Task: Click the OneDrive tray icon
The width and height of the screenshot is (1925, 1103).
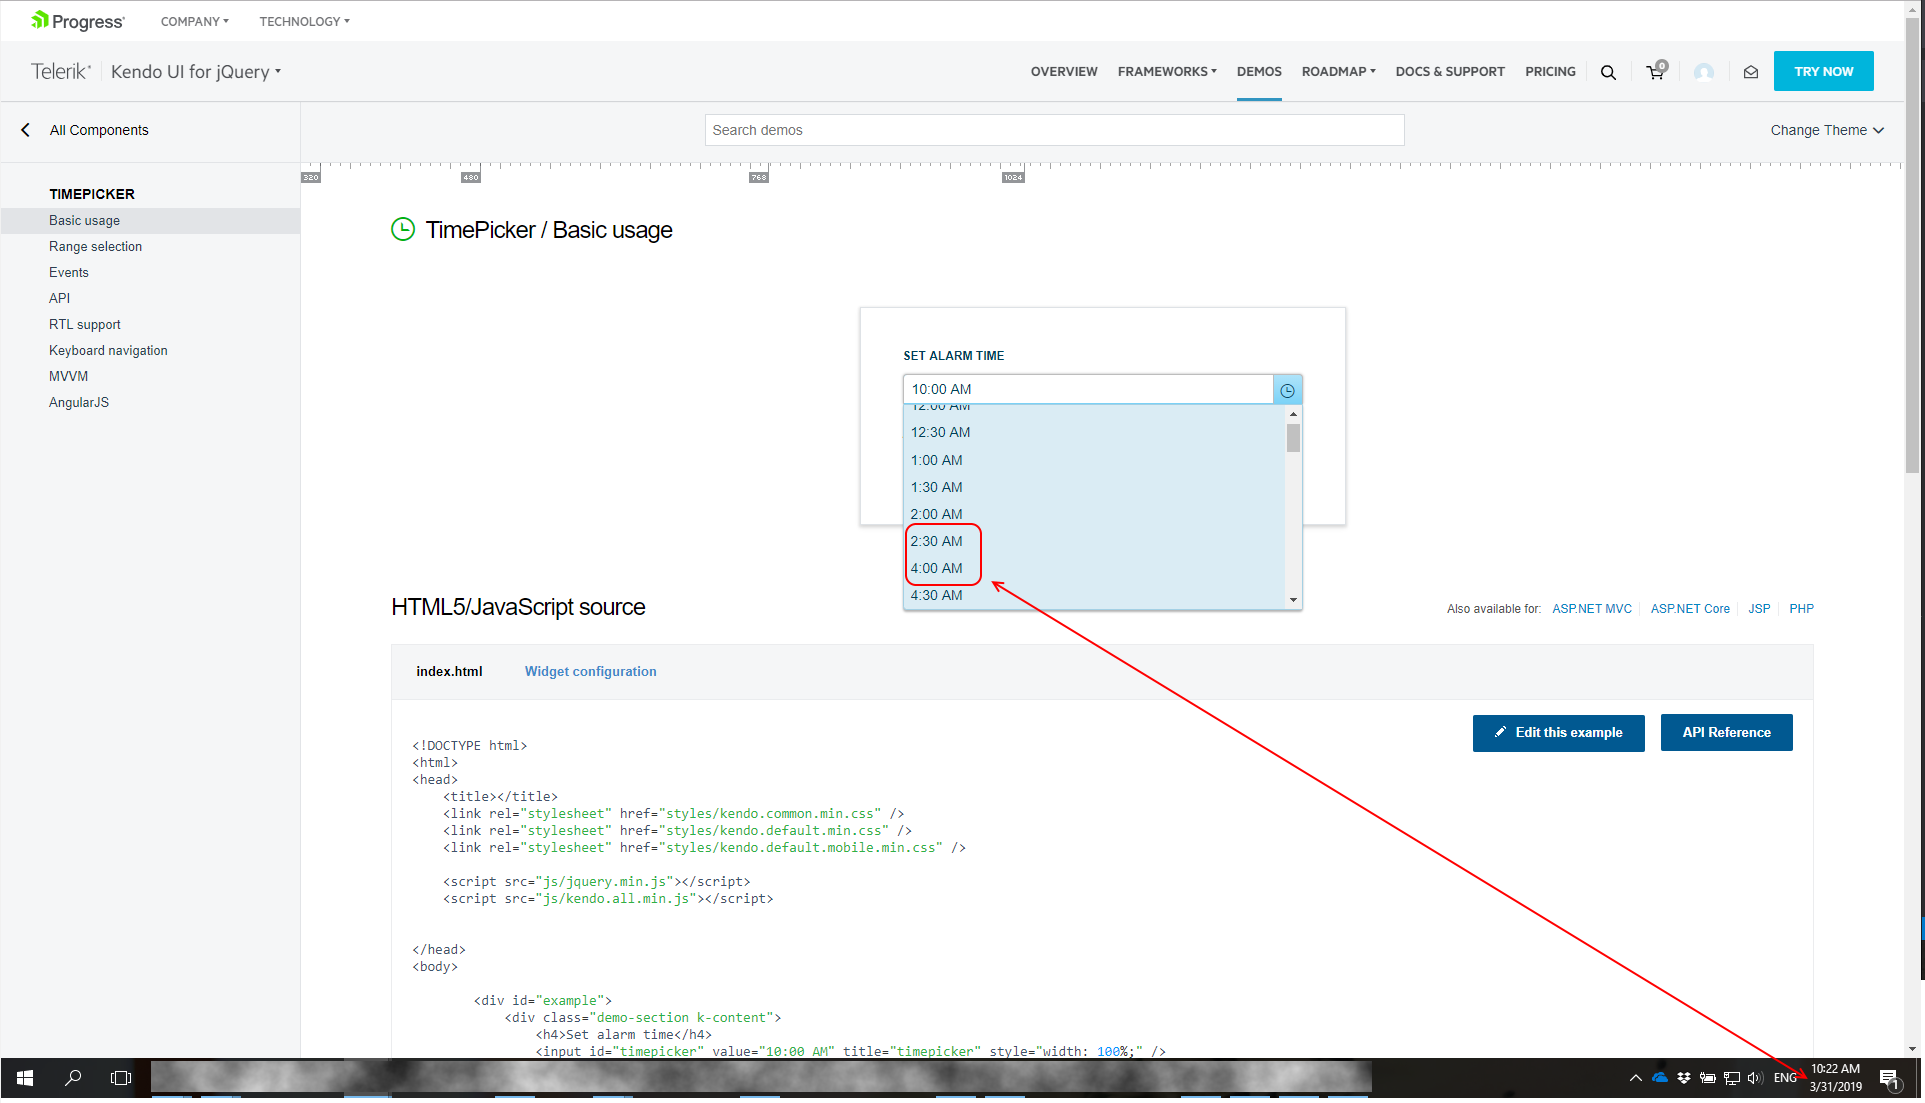Action: pyautogui.click(x=1660, y=1078)
